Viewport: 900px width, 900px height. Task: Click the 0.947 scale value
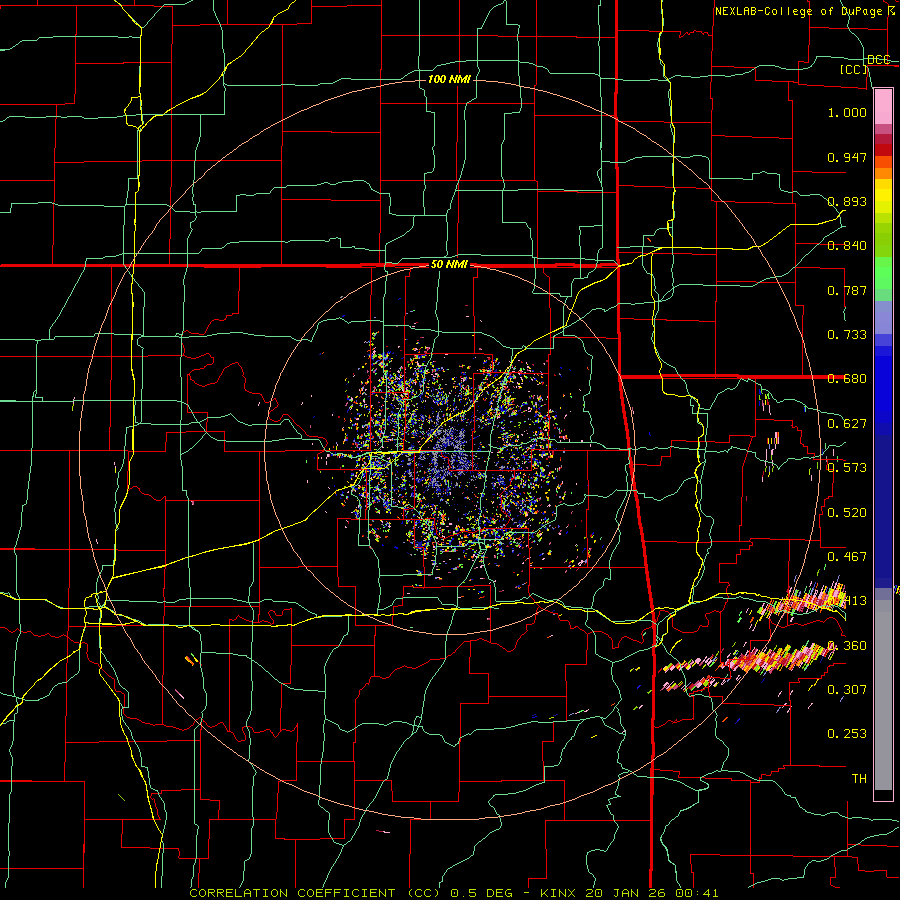(x=847, y=157)
